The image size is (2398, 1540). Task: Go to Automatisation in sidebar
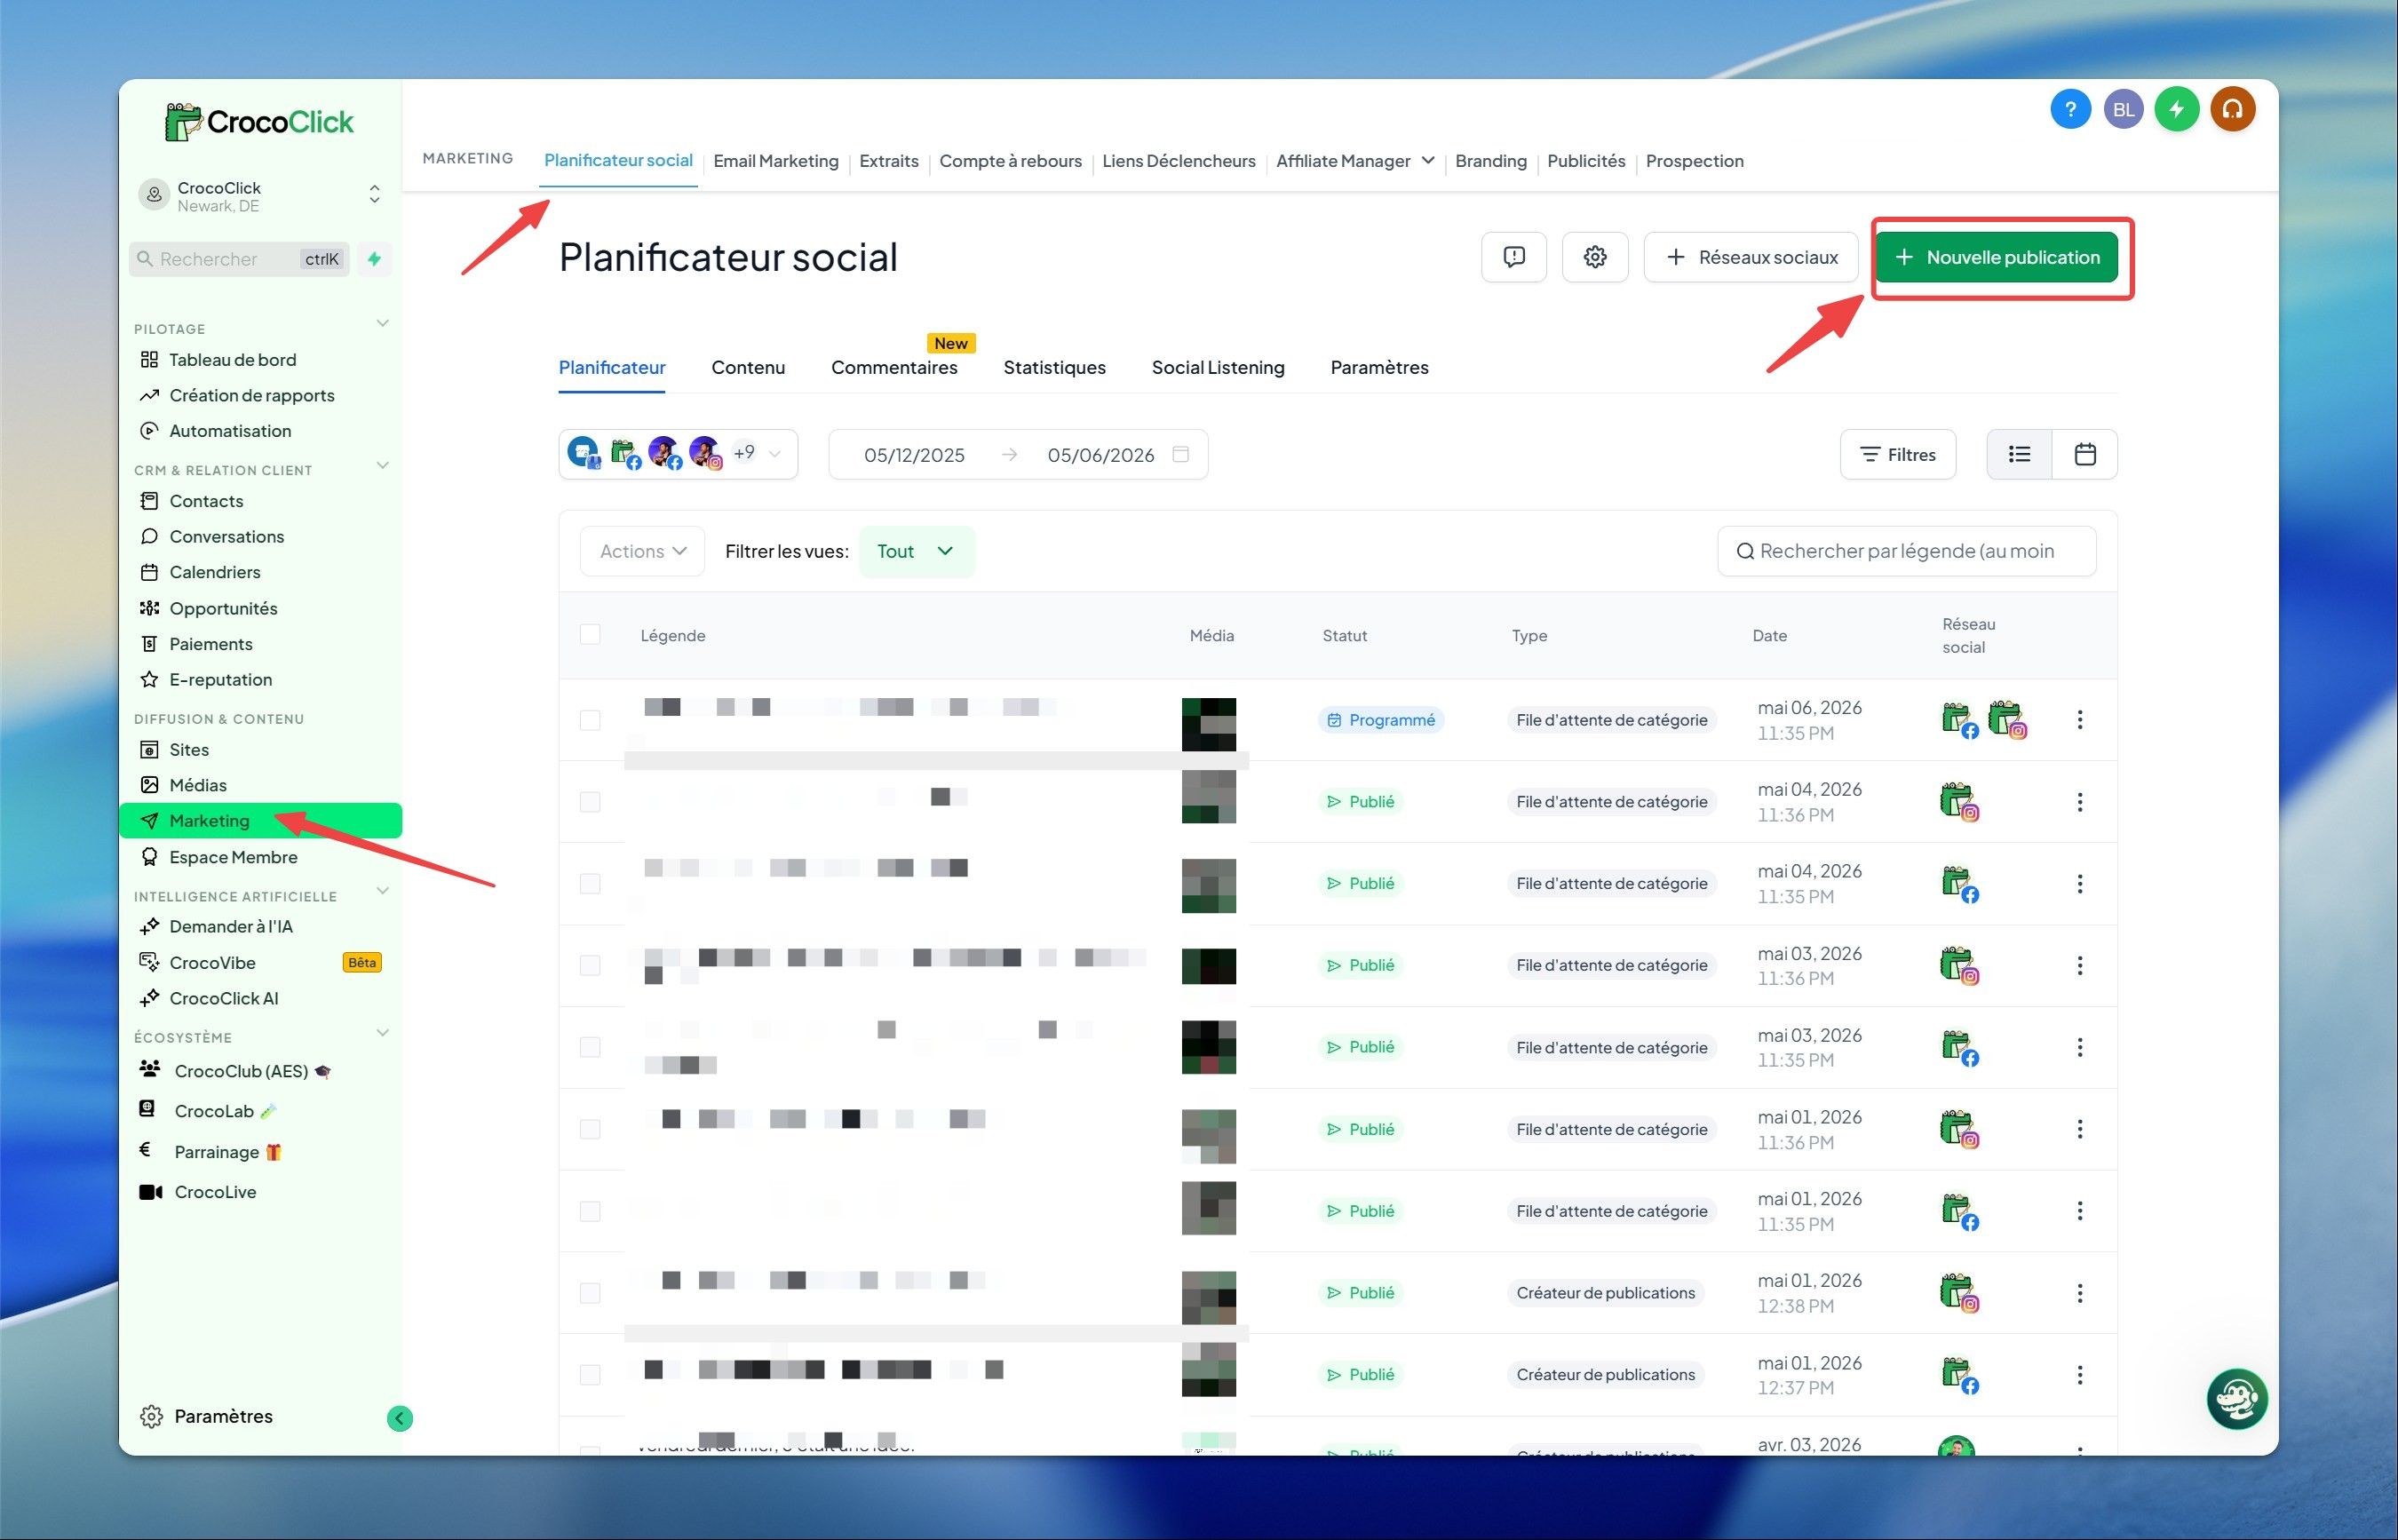coord(230,431)
